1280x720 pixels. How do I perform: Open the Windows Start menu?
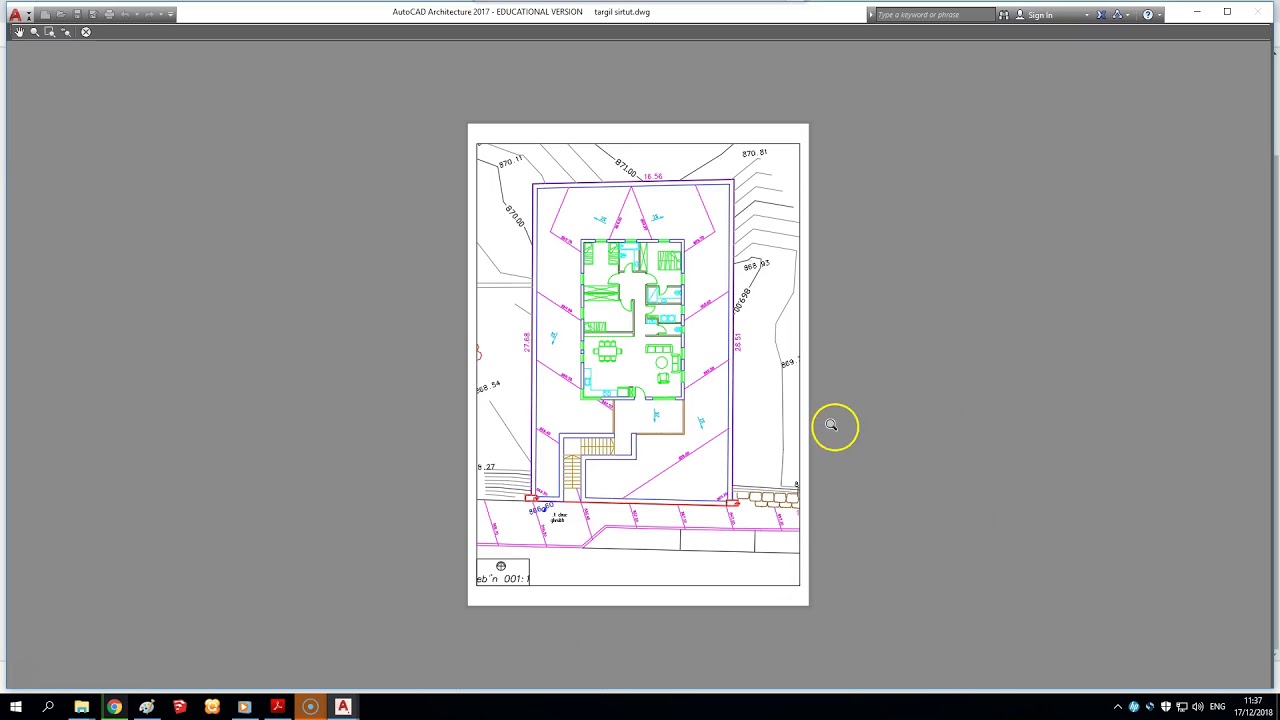click(15, 707)
